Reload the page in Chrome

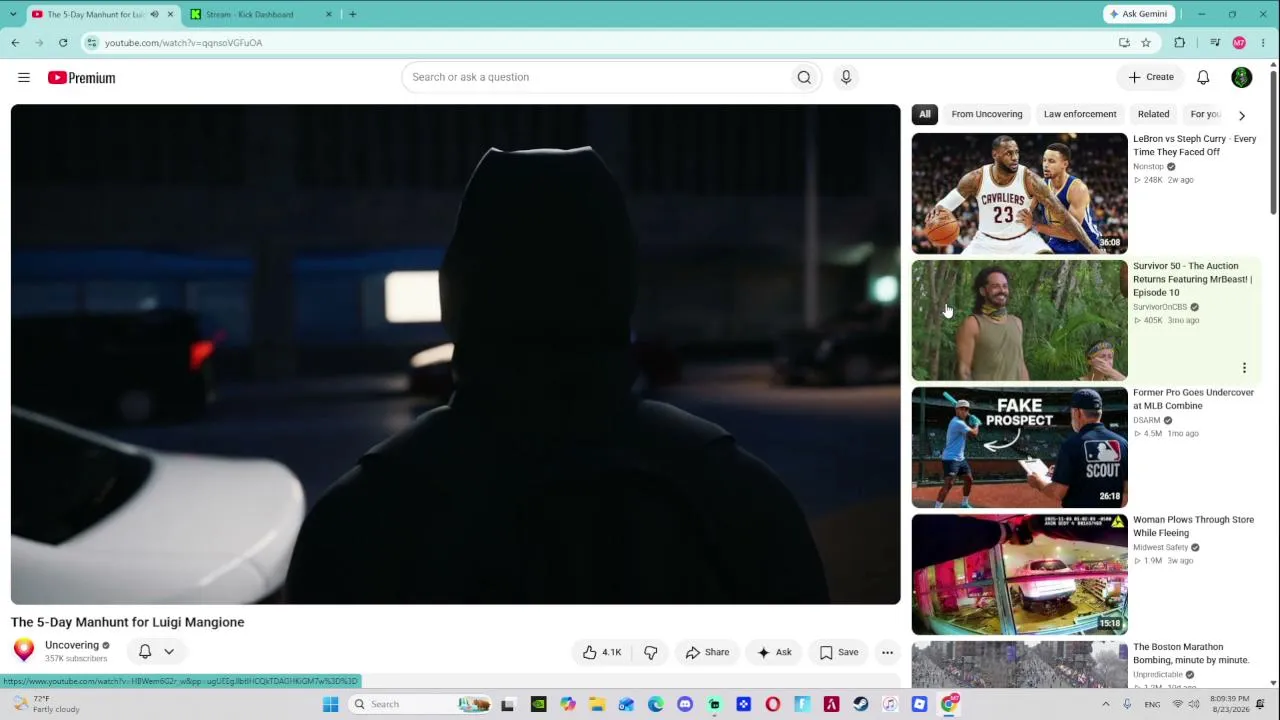tap(63, 43)
